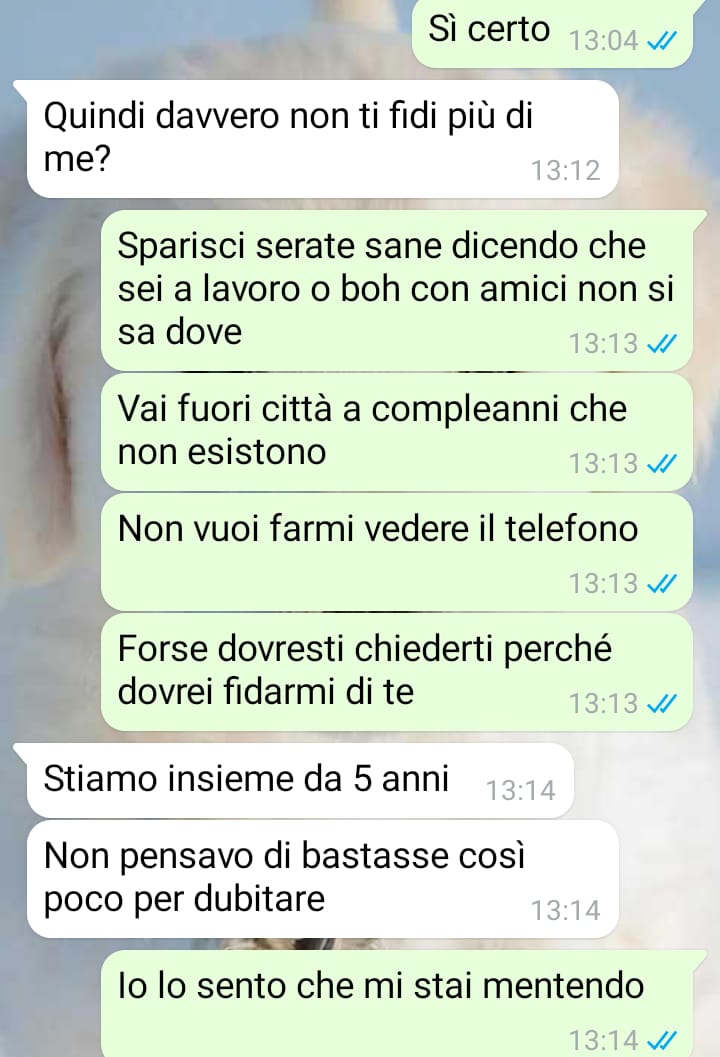Click the 13:04 timestamp on 'Sì certo'
This screenshot has height=1057, width=720.
point(603,41)
